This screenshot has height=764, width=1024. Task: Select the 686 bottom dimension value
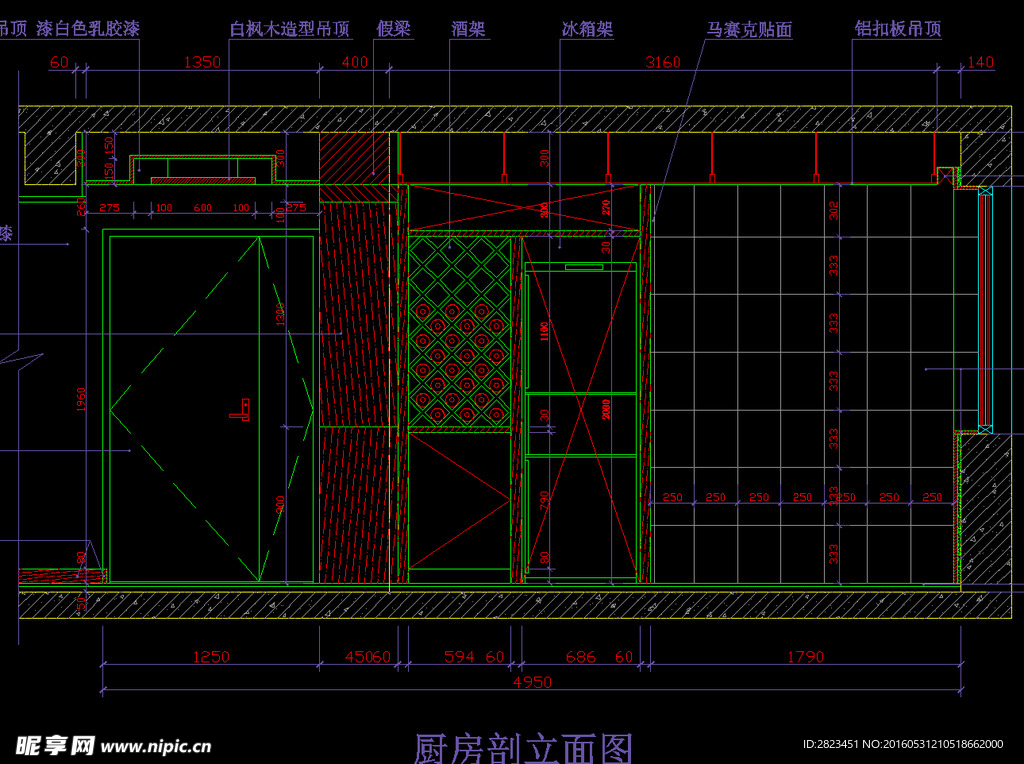coord(581,657)
